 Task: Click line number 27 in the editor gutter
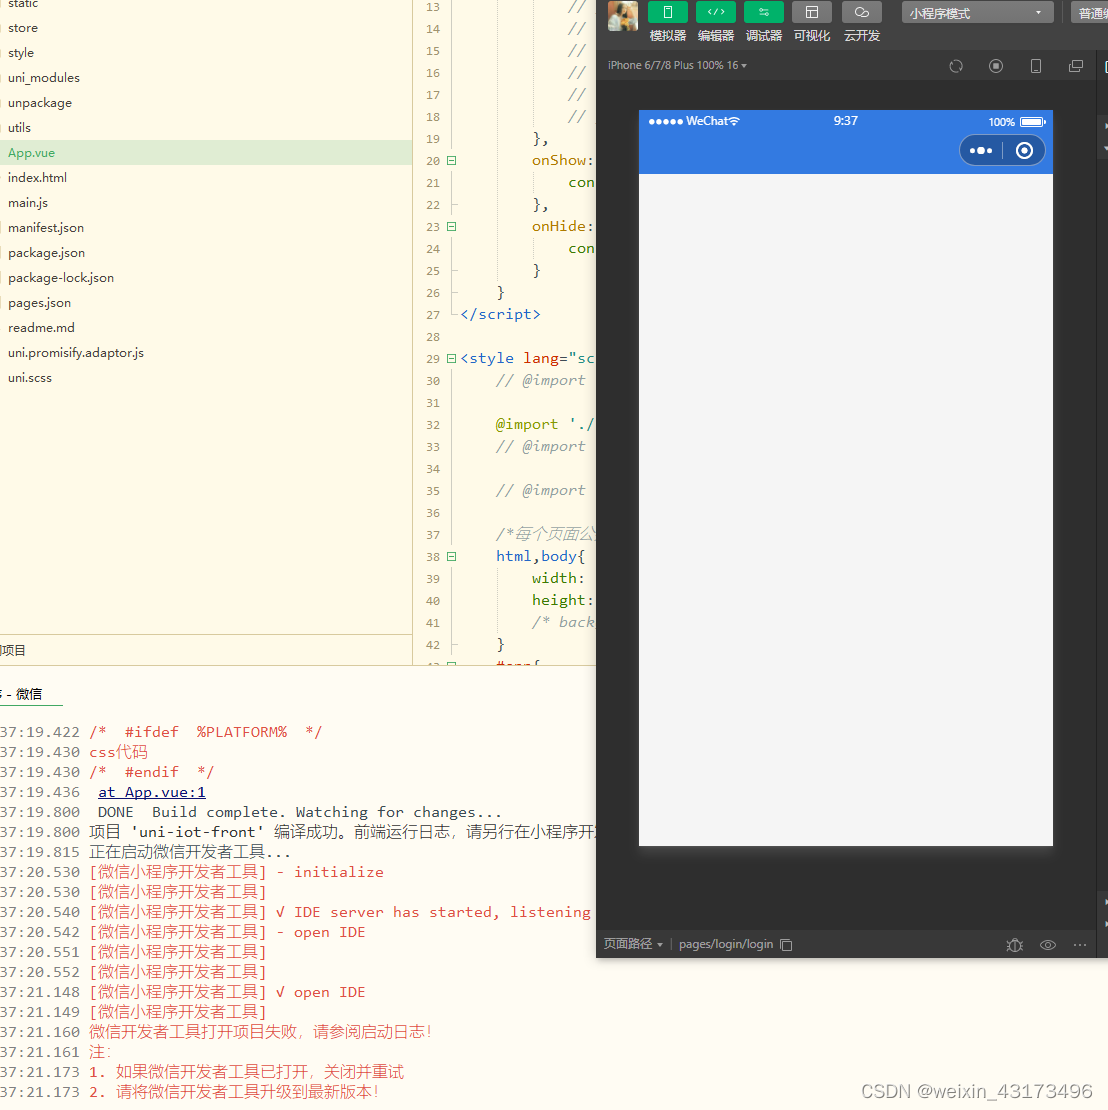(x=433, y=315)
